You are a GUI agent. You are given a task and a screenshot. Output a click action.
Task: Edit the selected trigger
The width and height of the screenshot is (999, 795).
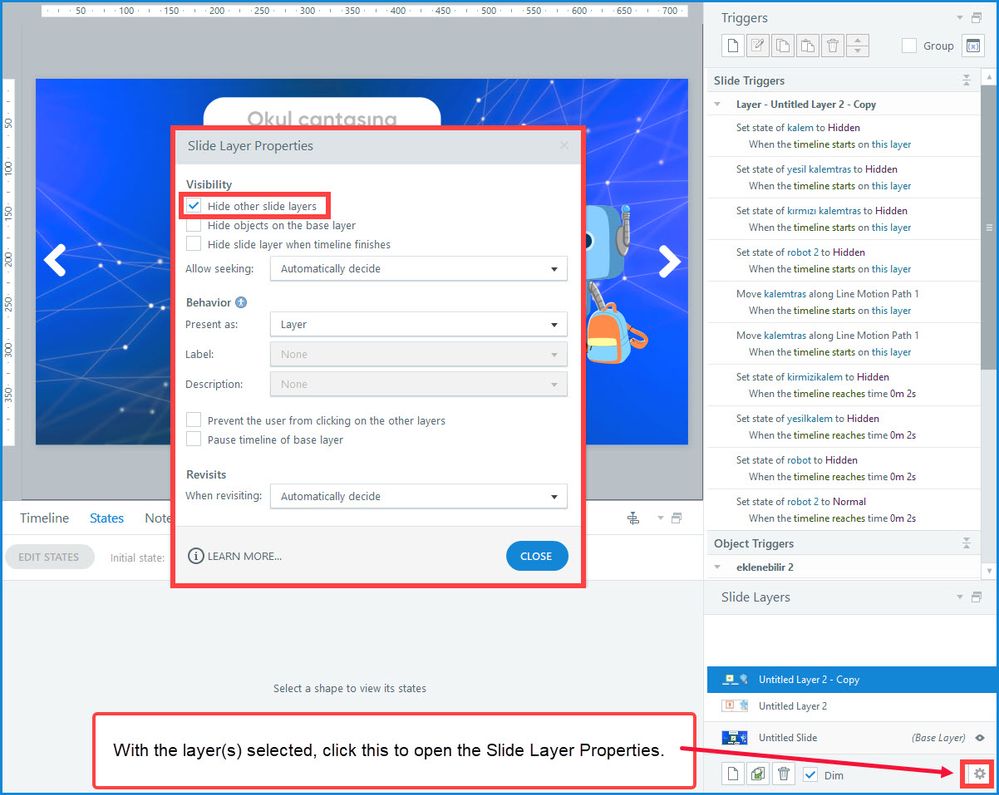tap(758, 46)
